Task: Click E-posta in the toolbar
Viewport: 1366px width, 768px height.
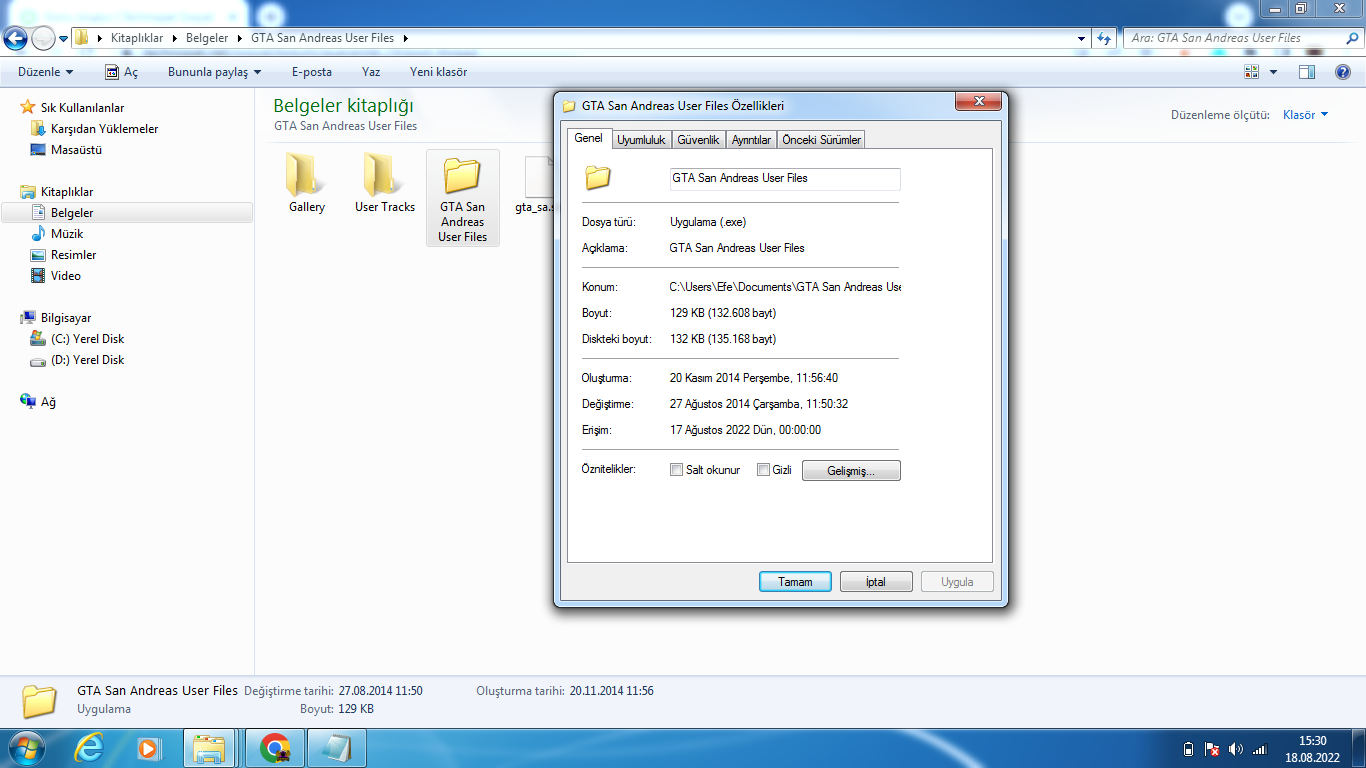Action: (312, 72)
